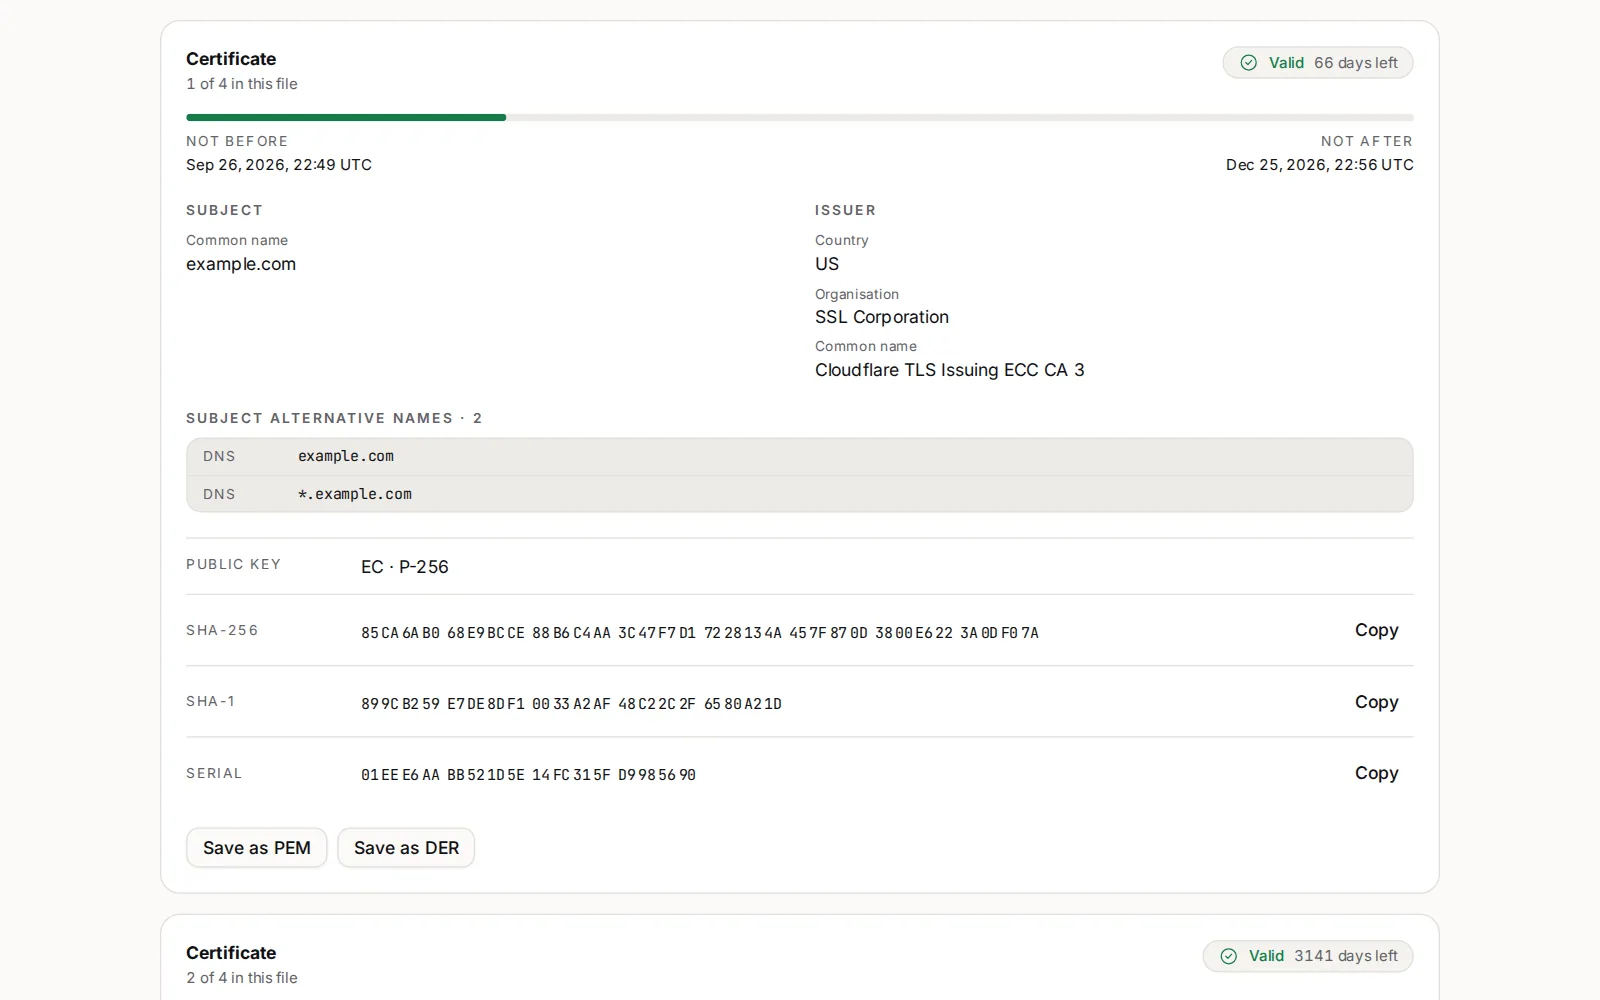Click the public key value 'EC · P-256'
Image resolution: width=1600 pixels, height=1000 pixels.
(405, 567)
